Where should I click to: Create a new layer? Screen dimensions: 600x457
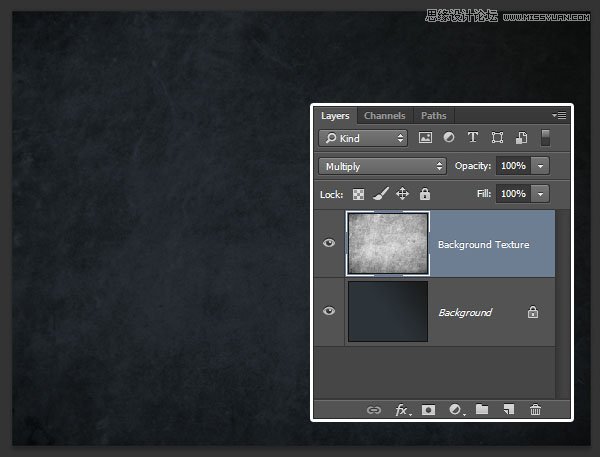[x=509, y=409]
